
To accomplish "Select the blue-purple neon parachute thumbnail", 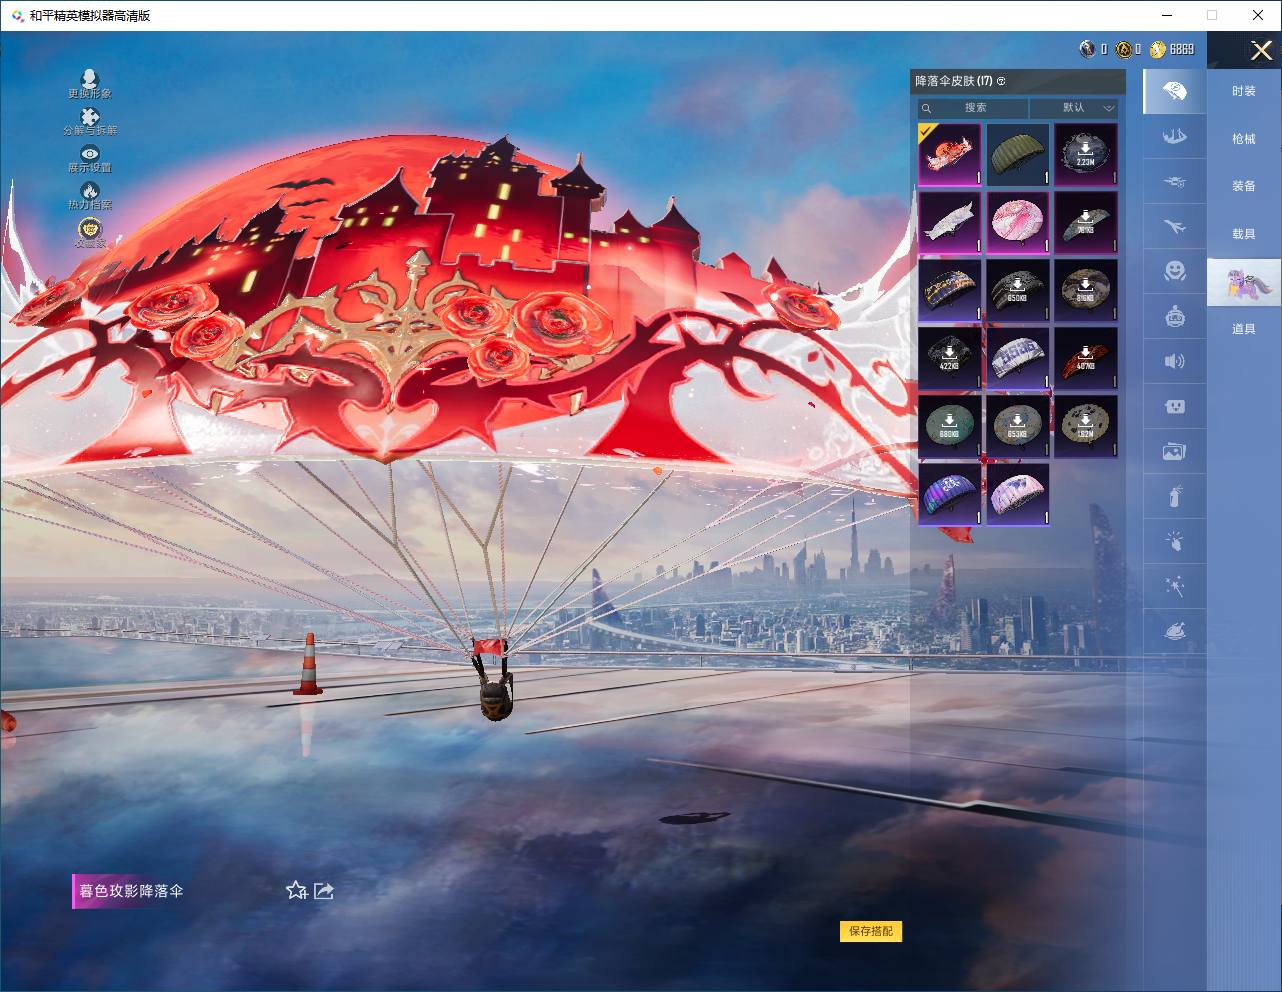I will pyautogui.click(x=949, y=494).
